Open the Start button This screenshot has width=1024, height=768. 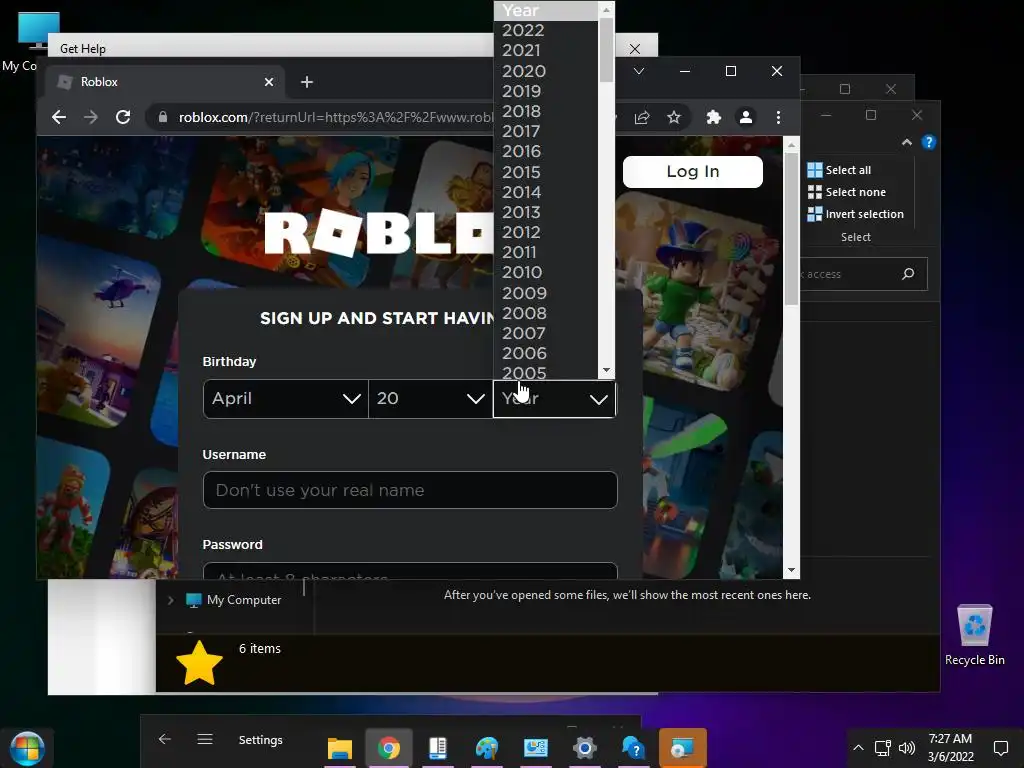(x=27, y=748)
